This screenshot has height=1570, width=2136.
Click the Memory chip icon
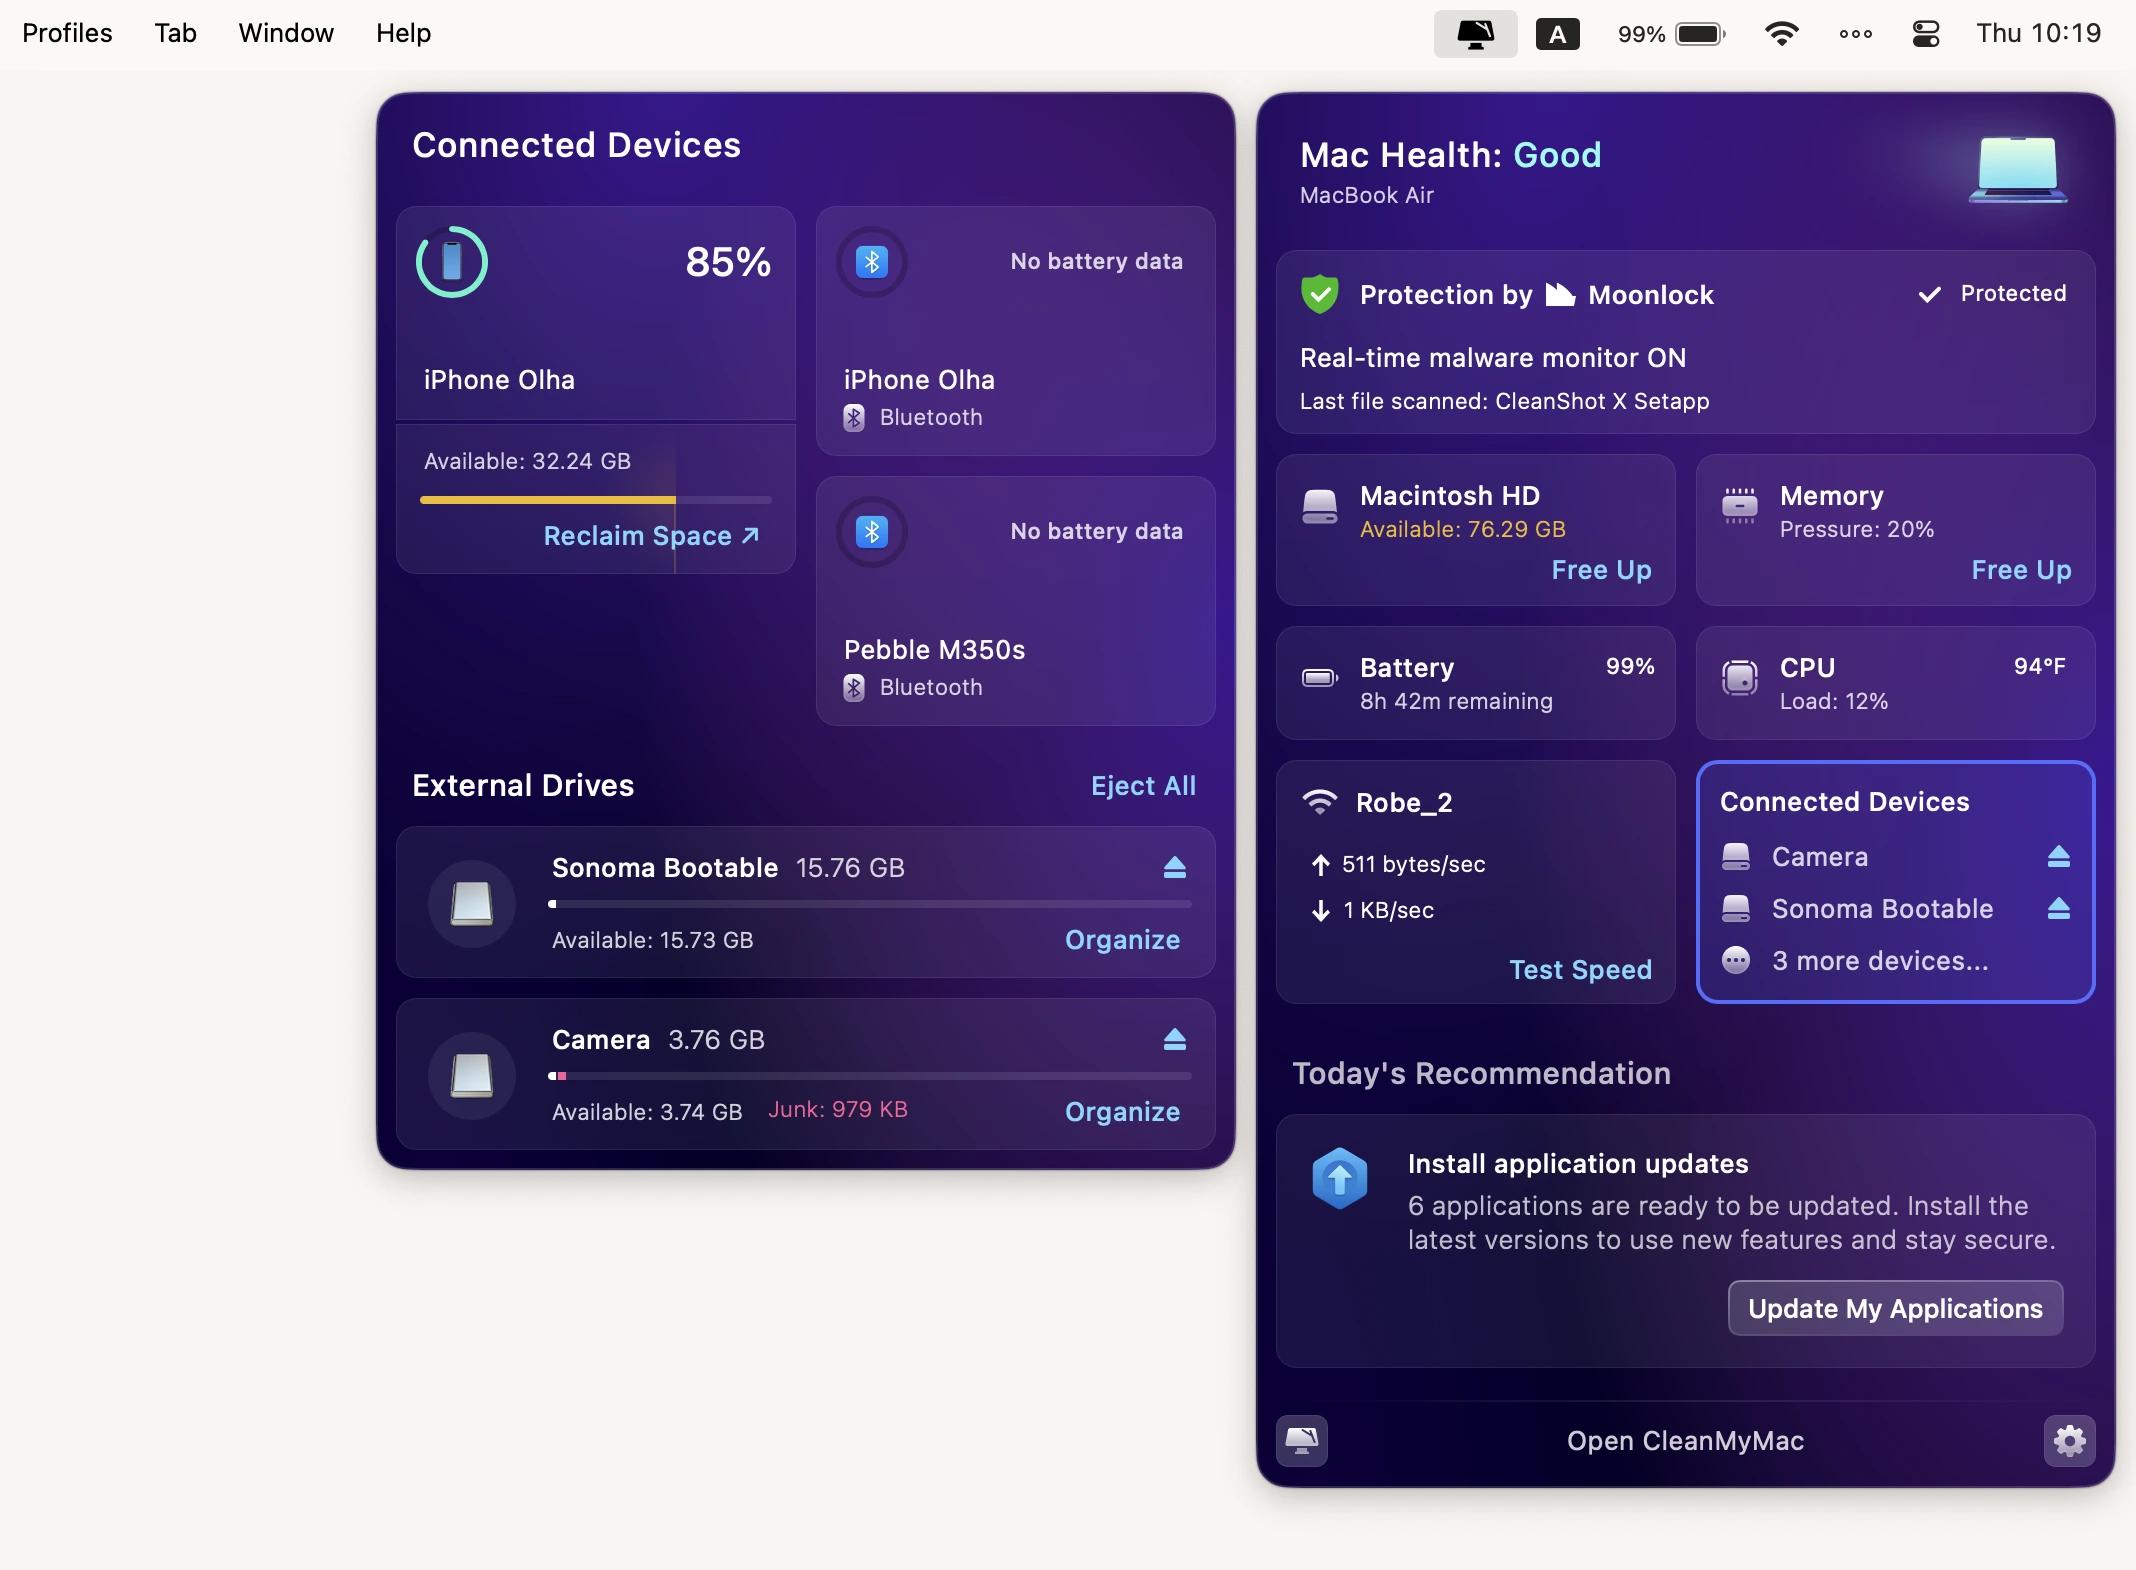pyautogui.click(x=1740, y=505)
